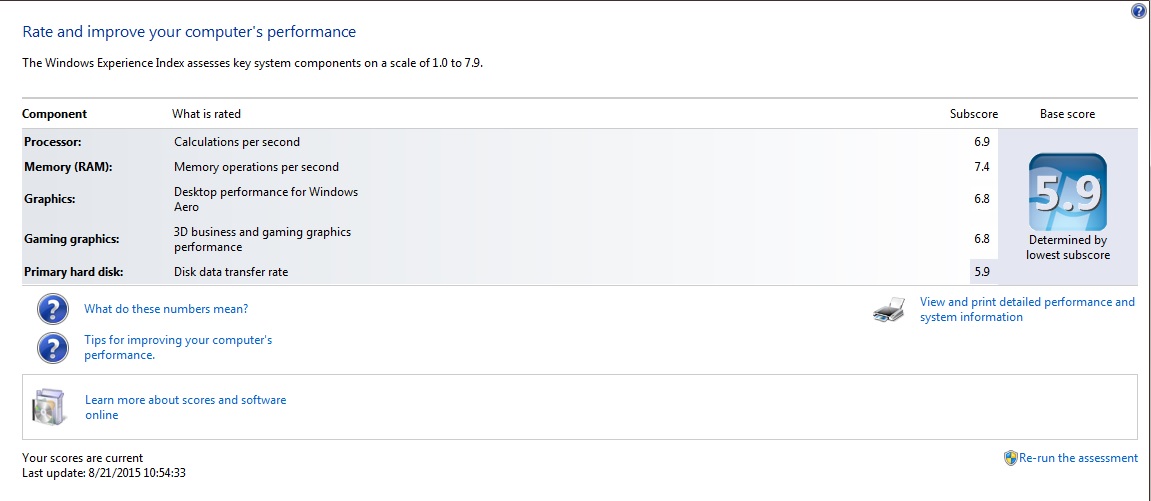The image size is (1151, 501).
Task: Click 'Disk data transfer rate' text
Action: 231,271
